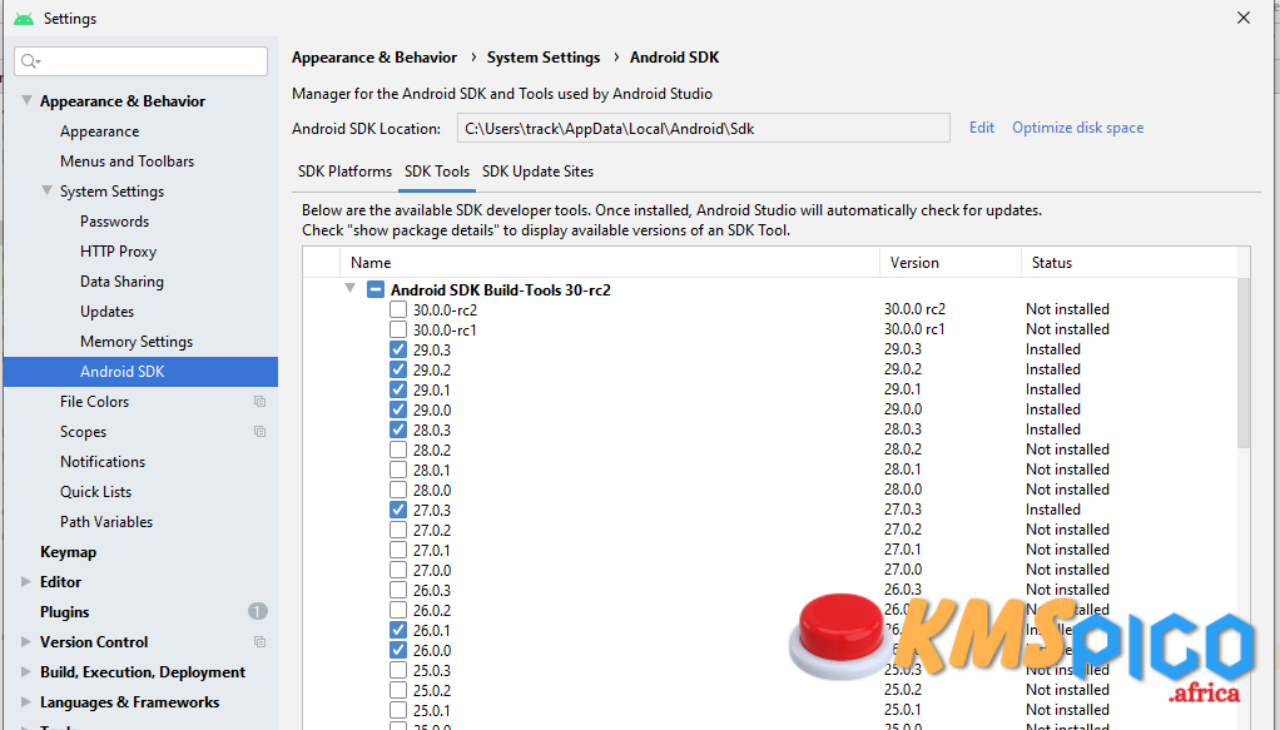Click the Android SDK Location path field

[x=704, y=128]
